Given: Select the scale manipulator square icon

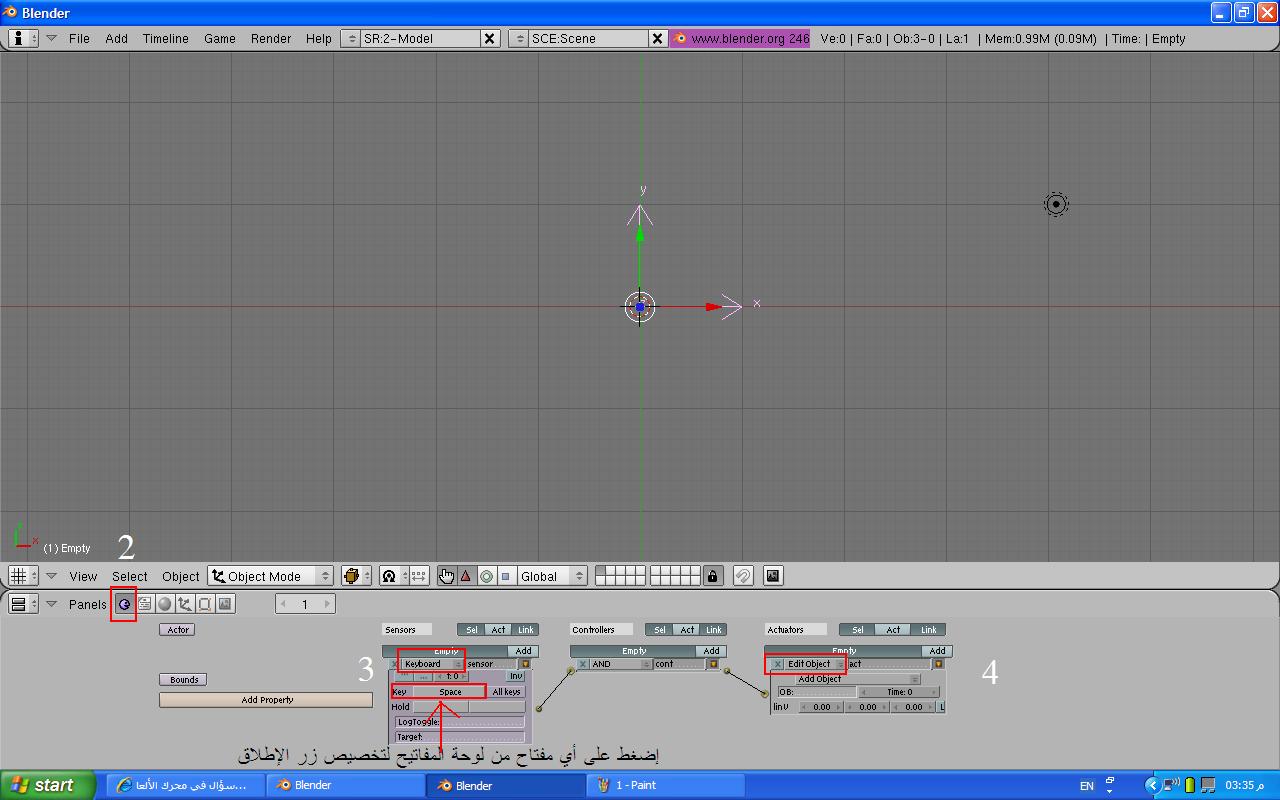Looking at the screenshot, I should click(x=505, y=576).
